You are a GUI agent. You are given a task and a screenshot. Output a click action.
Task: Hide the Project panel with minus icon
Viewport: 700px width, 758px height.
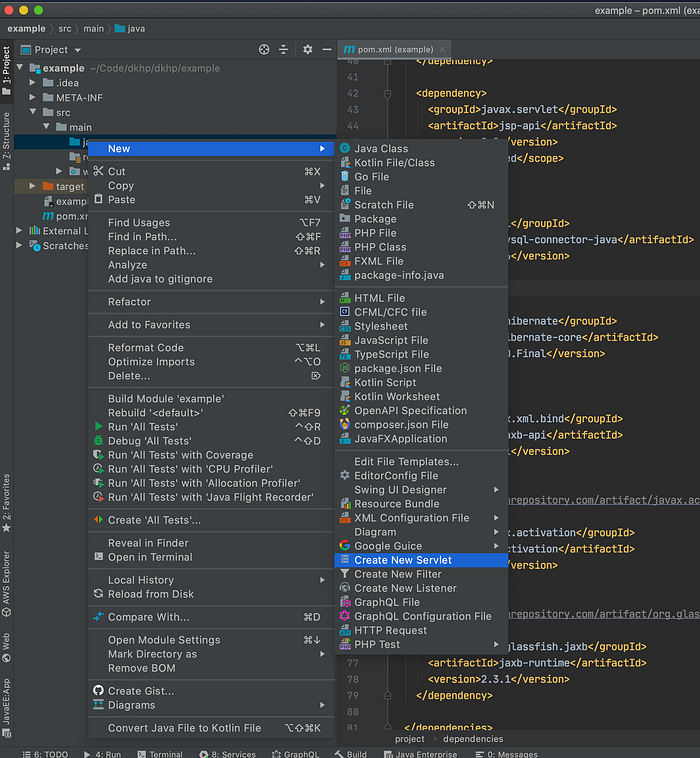pyautogui.click(x=327, y=49)
